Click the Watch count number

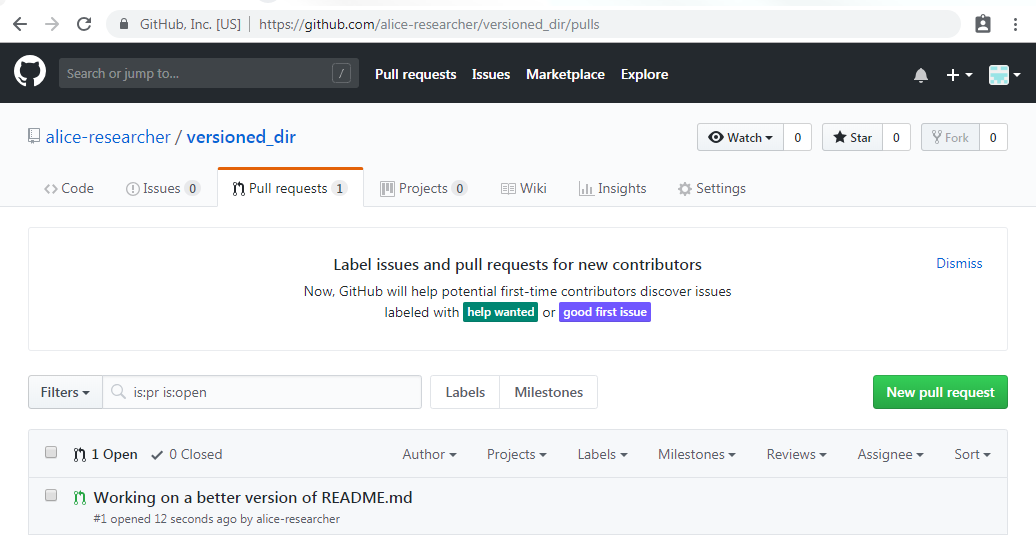pos(797,138)
